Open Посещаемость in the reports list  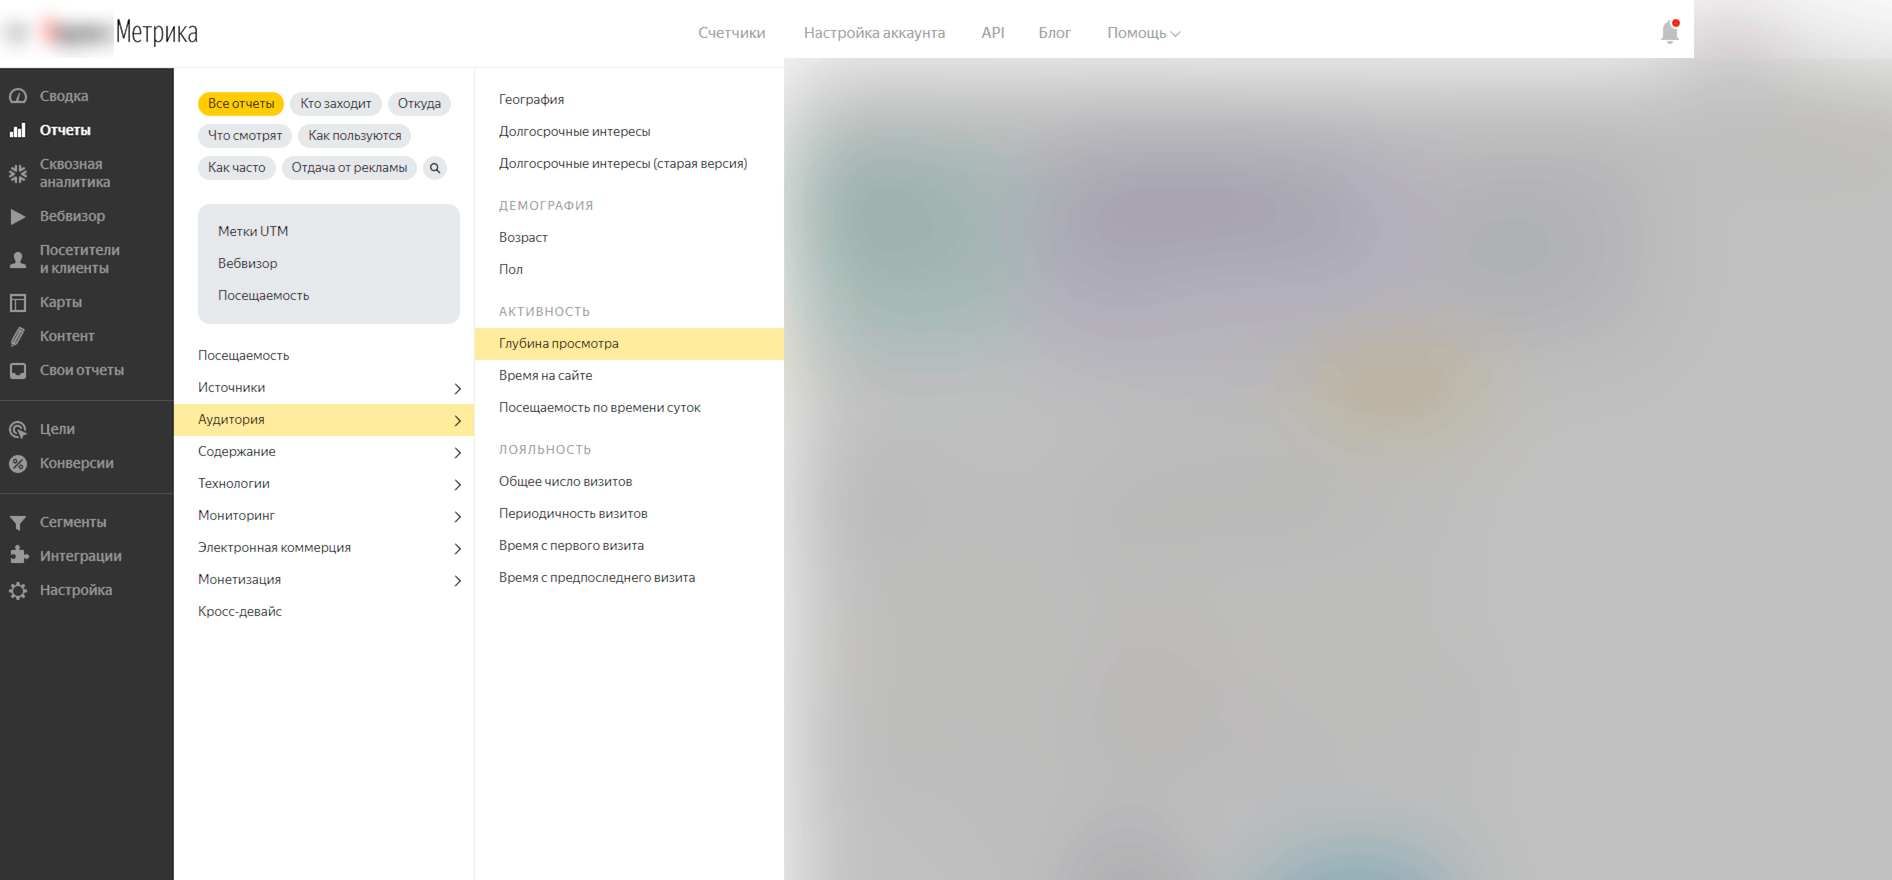(244, 356)
